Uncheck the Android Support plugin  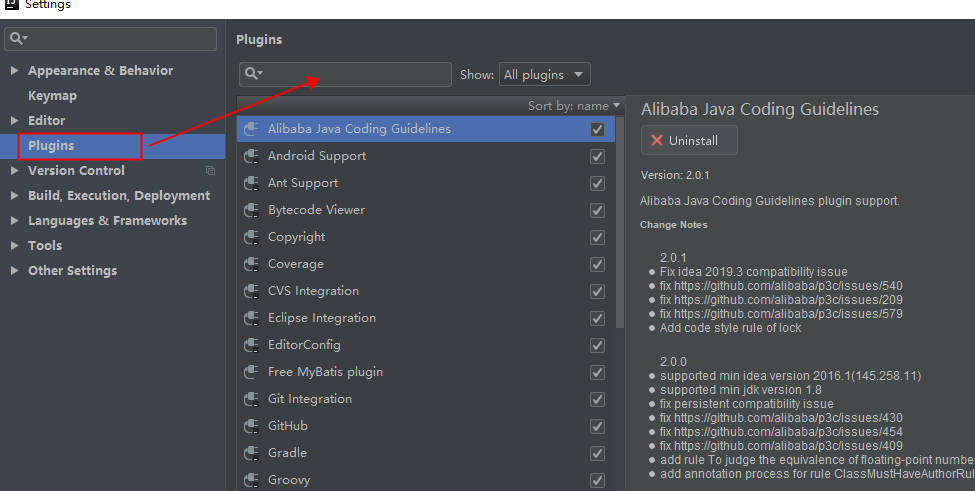pos(597,156)
